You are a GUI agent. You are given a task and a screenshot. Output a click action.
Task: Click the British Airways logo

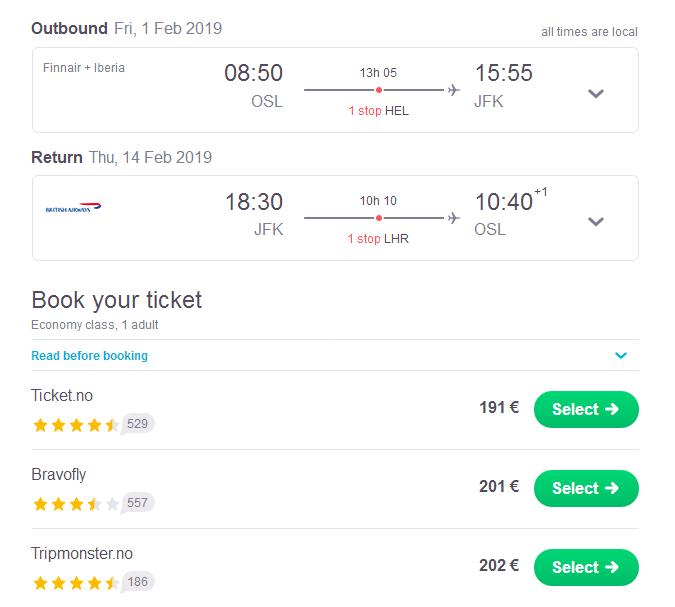[73, 207]
